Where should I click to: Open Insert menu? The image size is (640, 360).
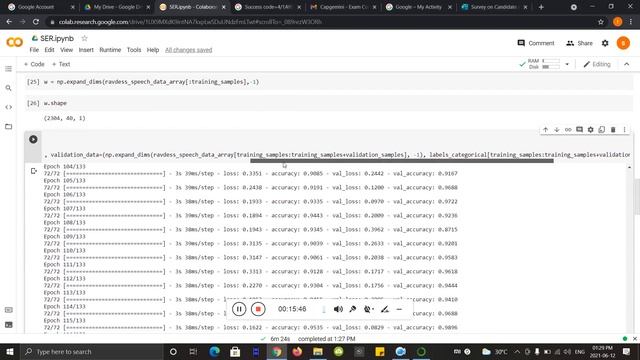[86, 50]
